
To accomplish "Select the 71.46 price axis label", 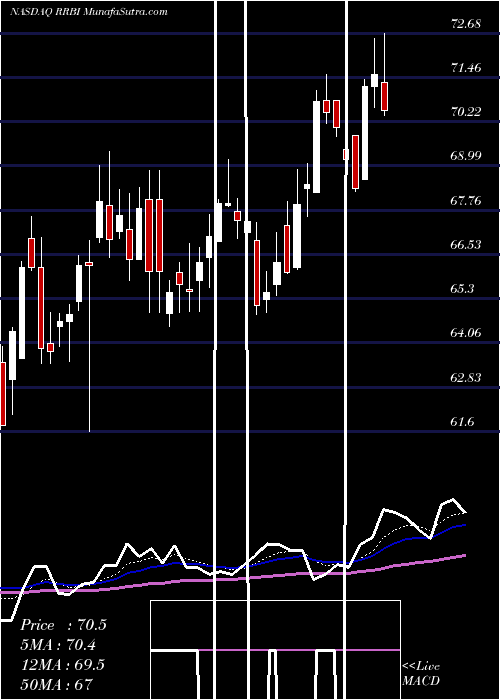I will [x=466, y=68].
